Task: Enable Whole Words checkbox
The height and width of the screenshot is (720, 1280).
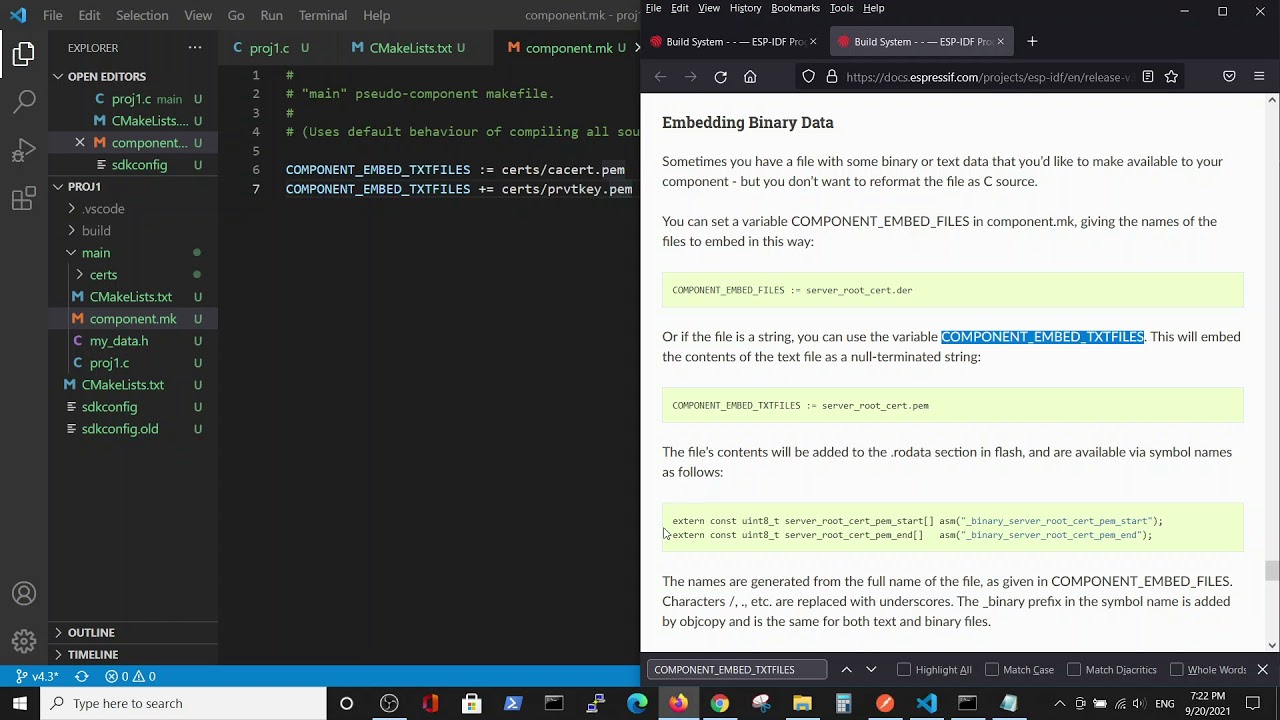Action: click(x=1176, y=670)
